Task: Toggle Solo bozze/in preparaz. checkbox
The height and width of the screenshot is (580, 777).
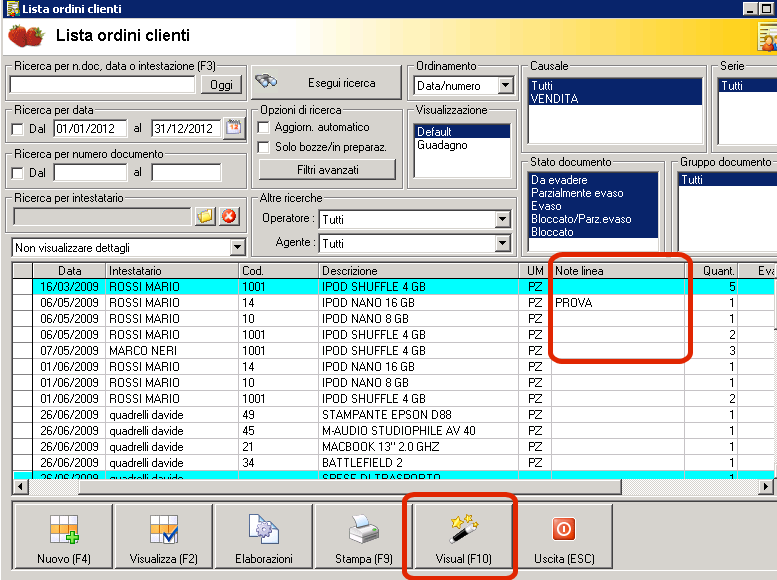Action: click(x=264, y=147)
